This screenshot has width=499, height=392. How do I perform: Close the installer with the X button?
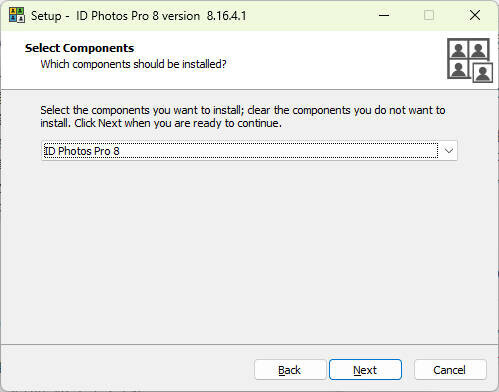coord(475,15)
